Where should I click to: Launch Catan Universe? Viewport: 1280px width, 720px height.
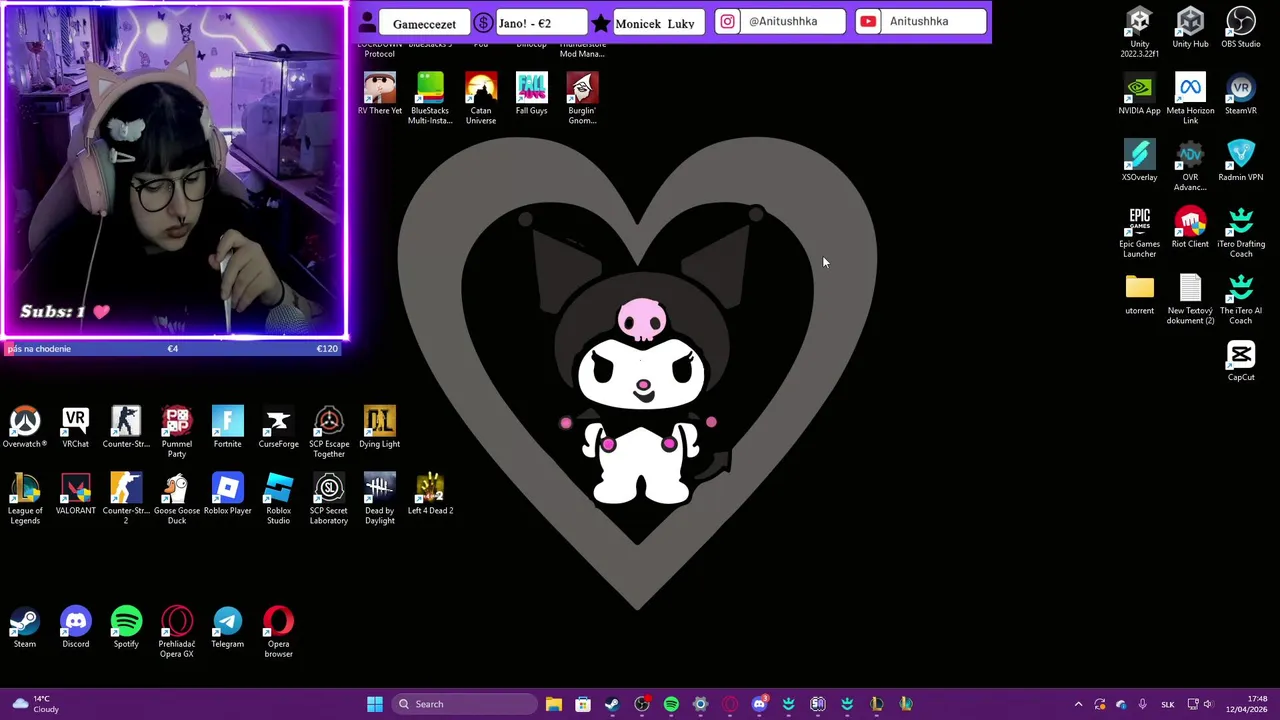[x=481, y=99]
